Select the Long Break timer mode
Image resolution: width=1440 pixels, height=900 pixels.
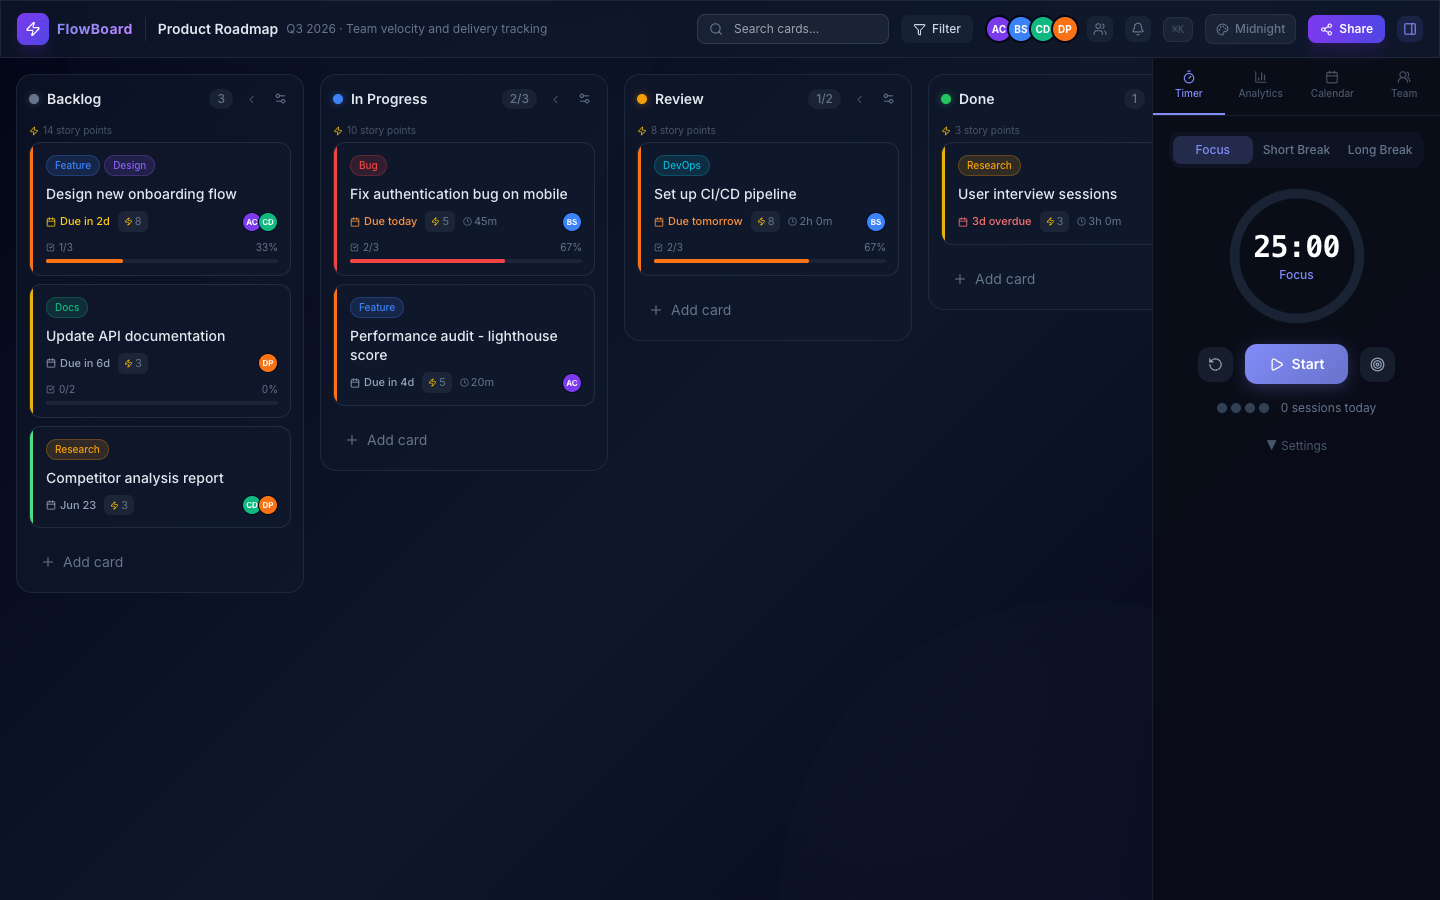pos(1380,150)
